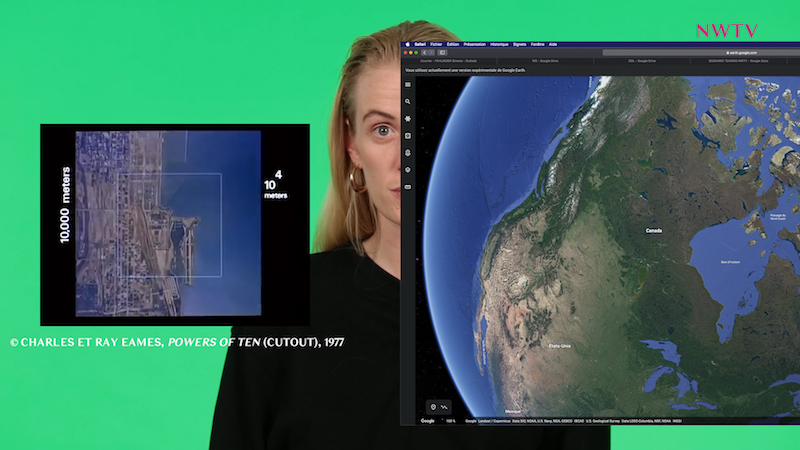Click the earth.google.com address bar
The width and height of the screenshot is (800, 450).
coord(740,52)
